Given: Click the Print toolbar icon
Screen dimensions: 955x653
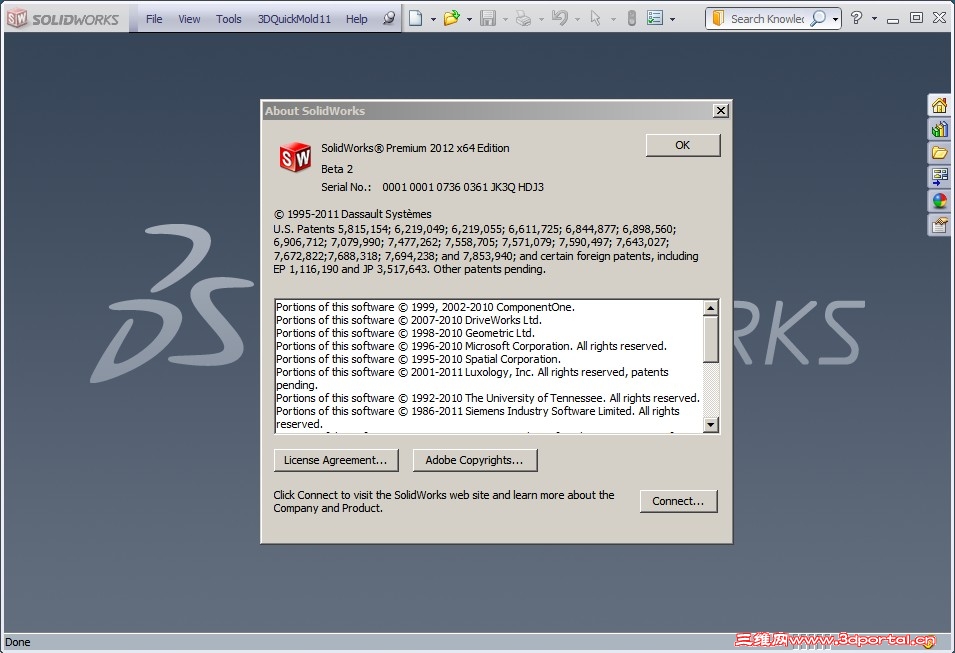Looking at the screenshot, I should [x=524, y=18].
